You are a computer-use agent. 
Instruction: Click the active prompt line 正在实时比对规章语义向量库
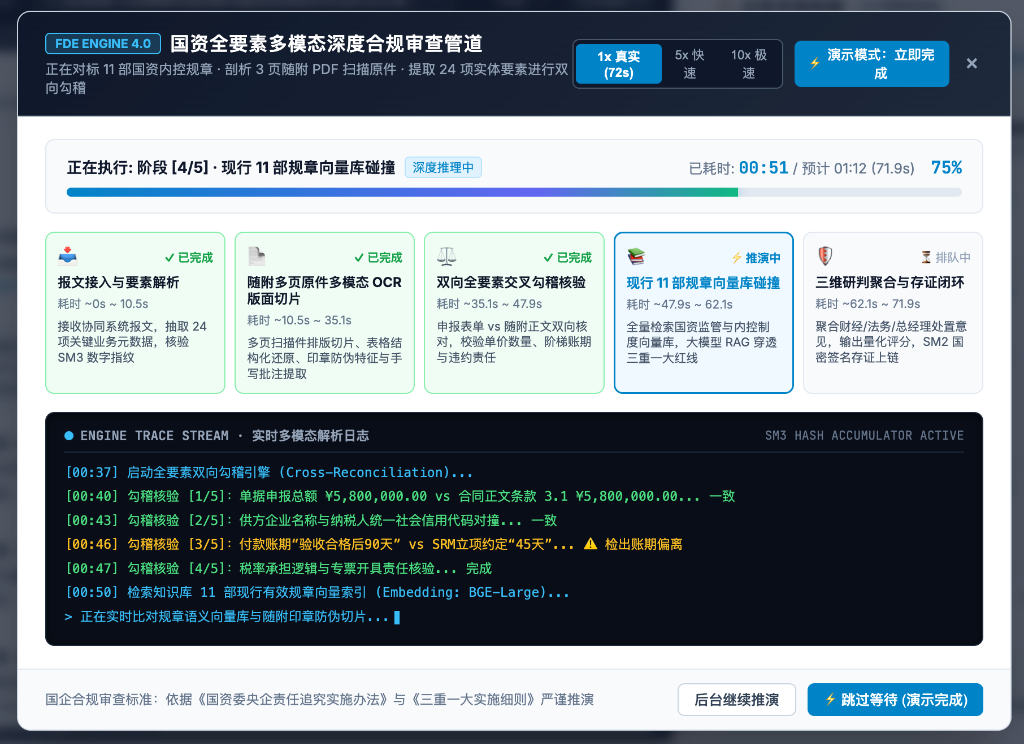tap(232, 617)
